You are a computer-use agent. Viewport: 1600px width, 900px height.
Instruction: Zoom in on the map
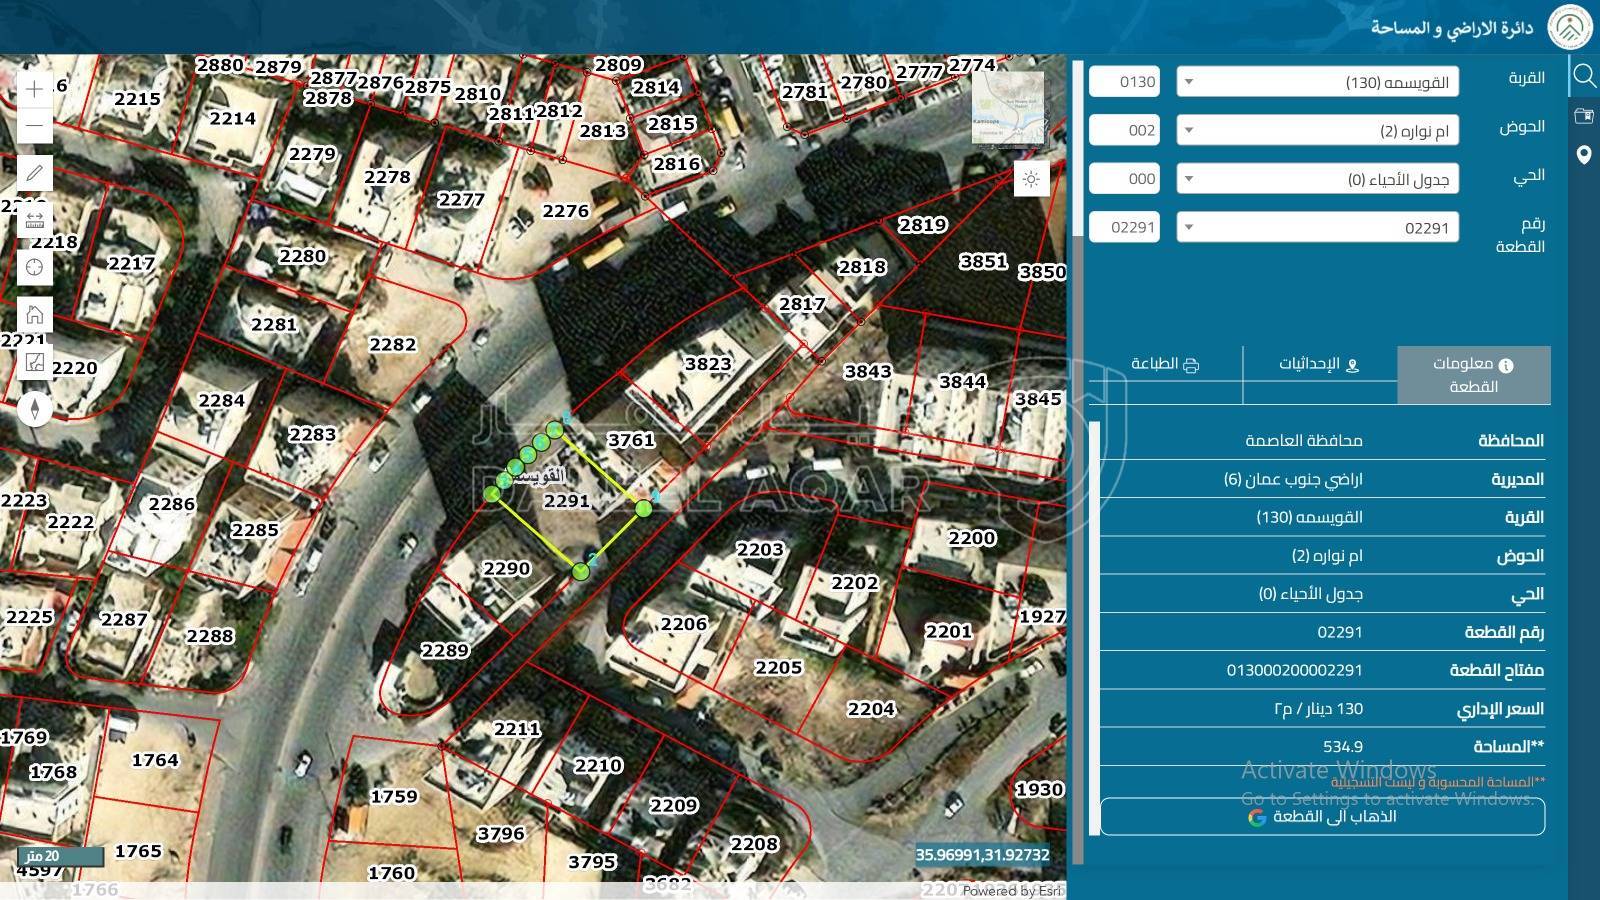point(34,89)
